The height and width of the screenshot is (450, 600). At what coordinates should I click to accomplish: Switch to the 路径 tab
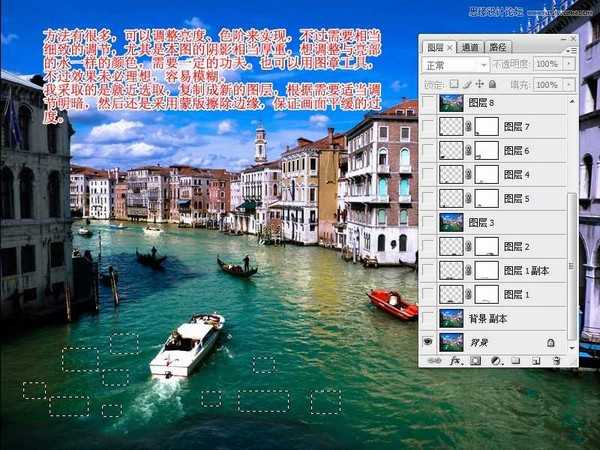pos(497,47)
